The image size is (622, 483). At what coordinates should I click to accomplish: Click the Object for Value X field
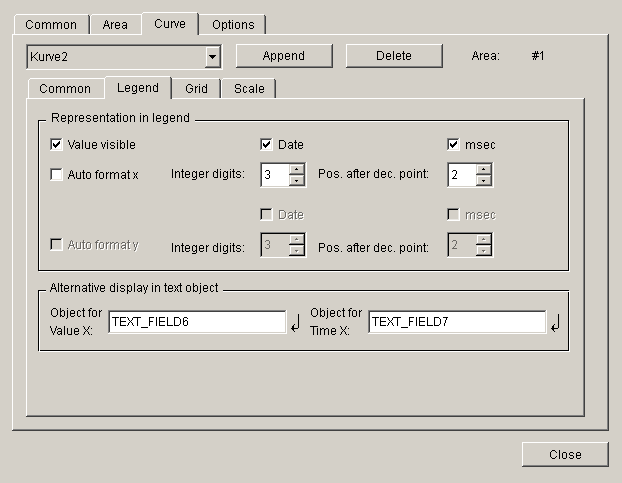[x=197, y=322]
